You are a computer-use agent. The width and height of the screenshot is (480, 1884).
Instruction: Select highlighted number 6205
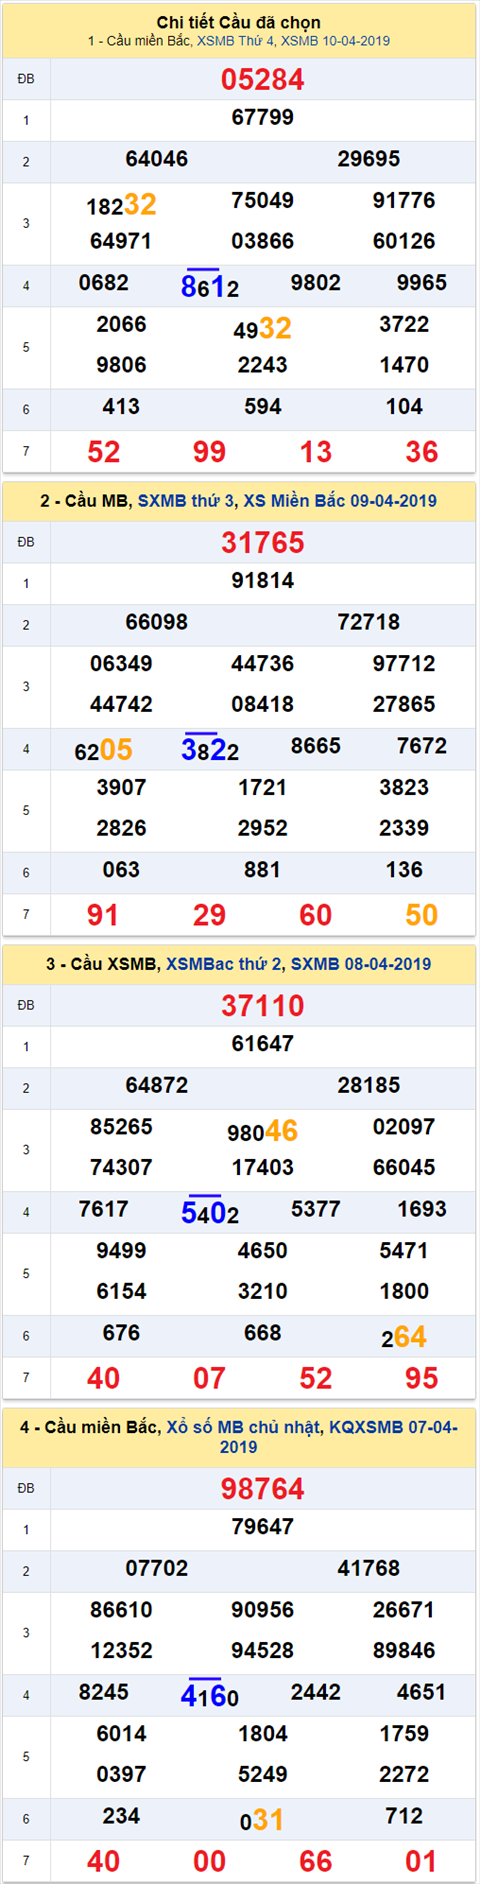pyautogui.click(x=103, y=750)
